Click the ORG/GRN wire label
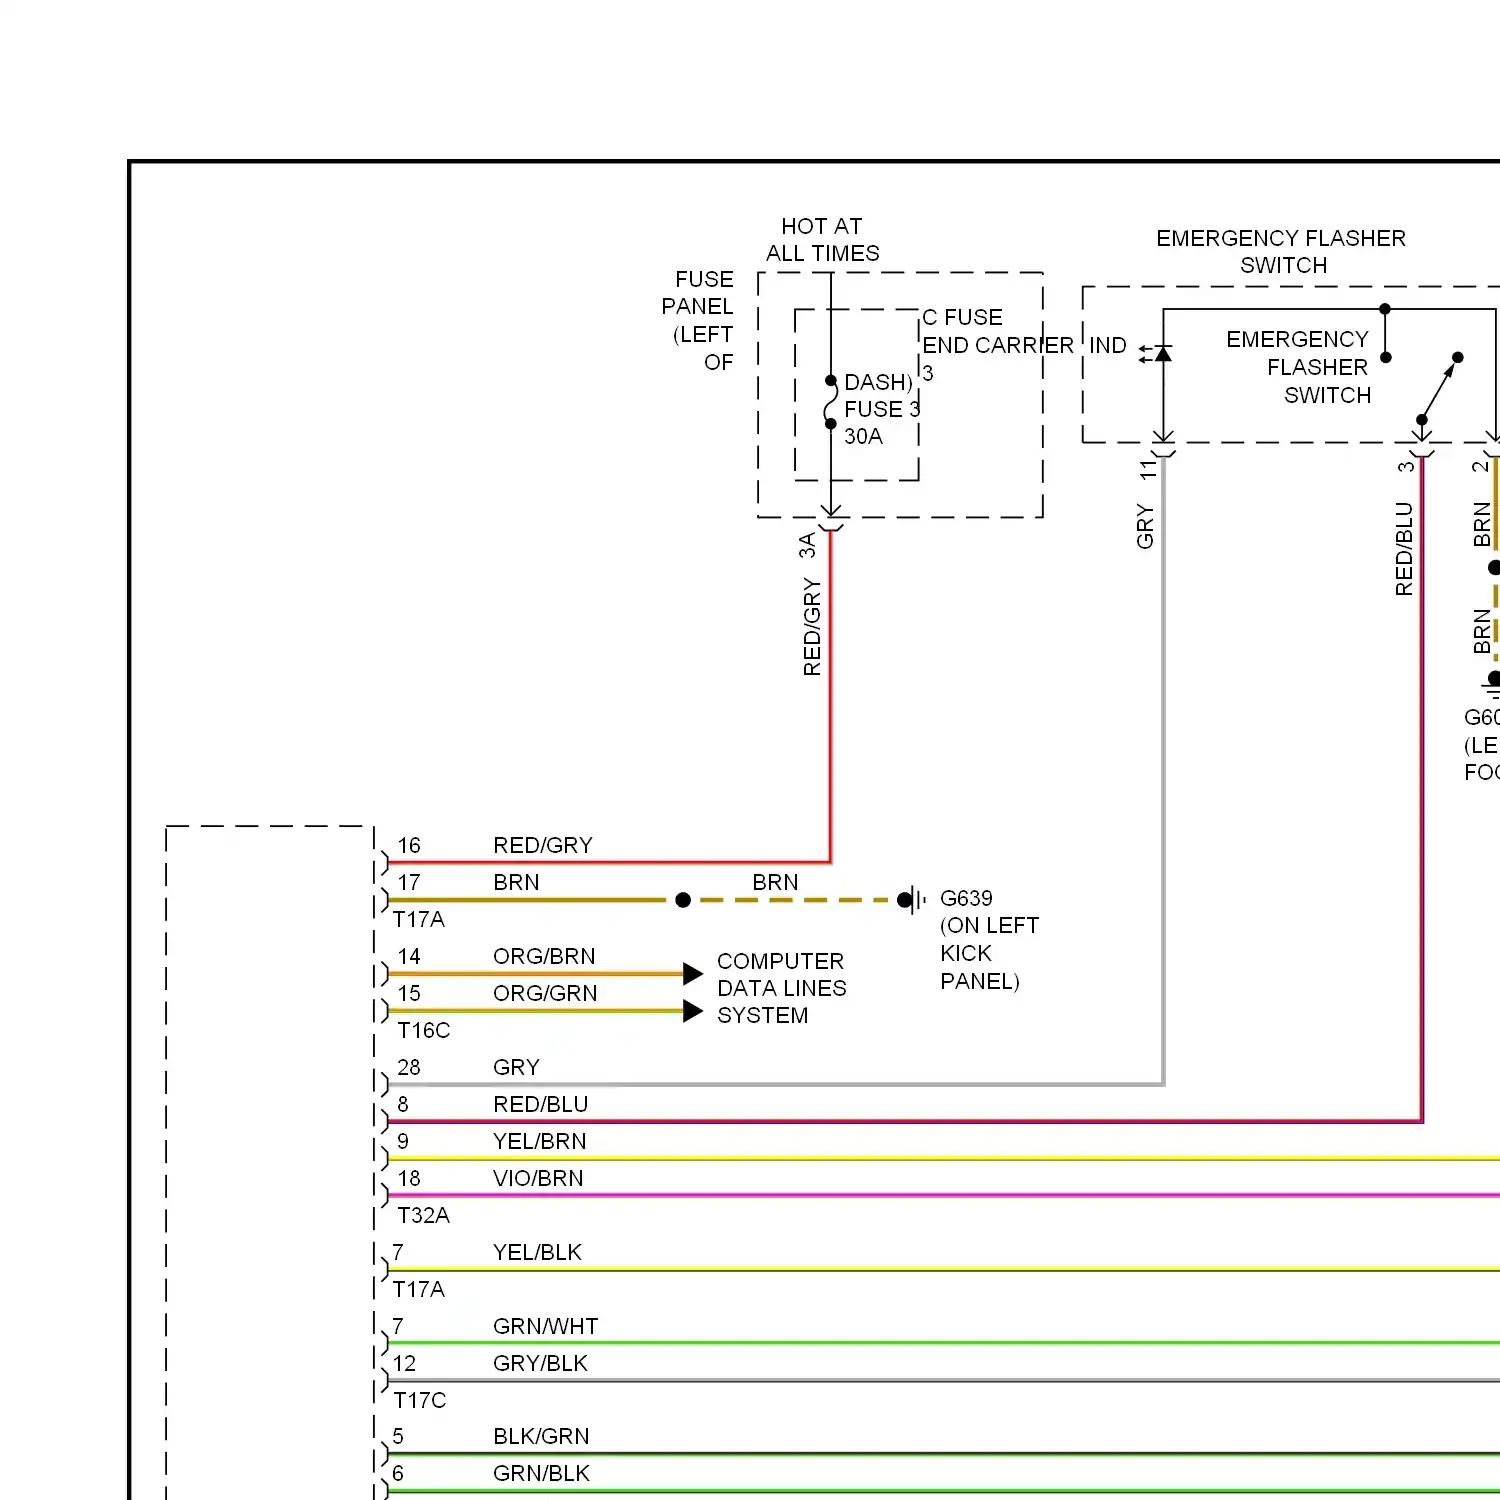 tap(545, 993)
